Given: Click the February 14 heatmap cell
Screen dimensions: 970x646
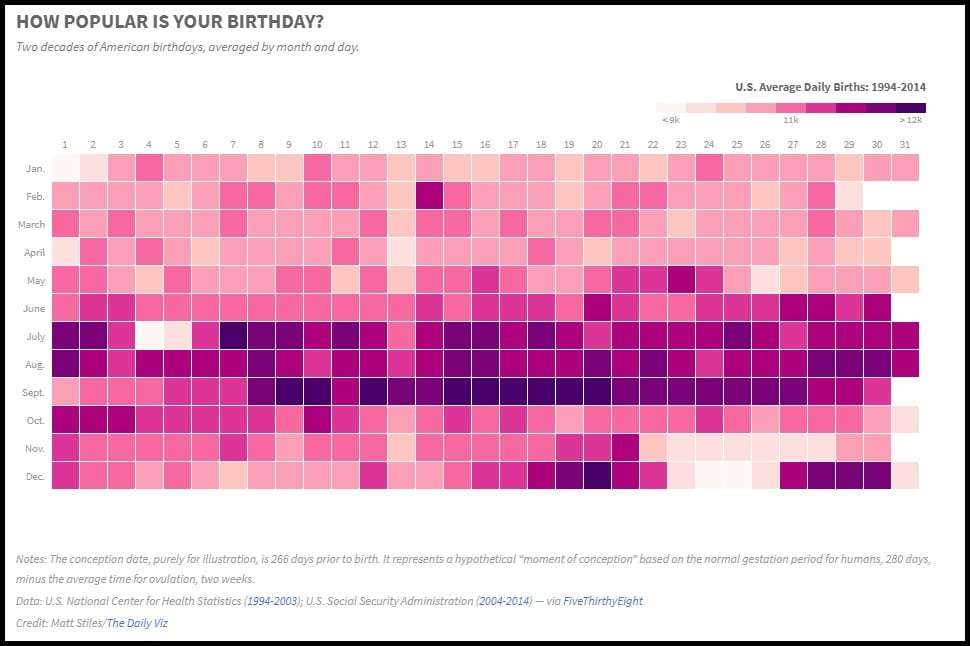Looking at the screenshot, I should pyautogui.click(x=429, y=195).
